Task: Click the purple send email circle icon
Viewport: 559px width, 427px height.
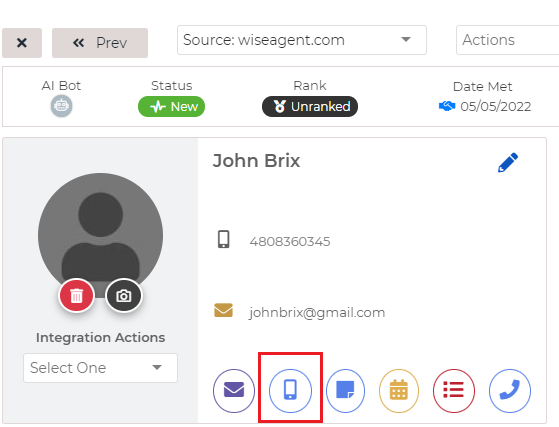Action: (x=234, y=391)
